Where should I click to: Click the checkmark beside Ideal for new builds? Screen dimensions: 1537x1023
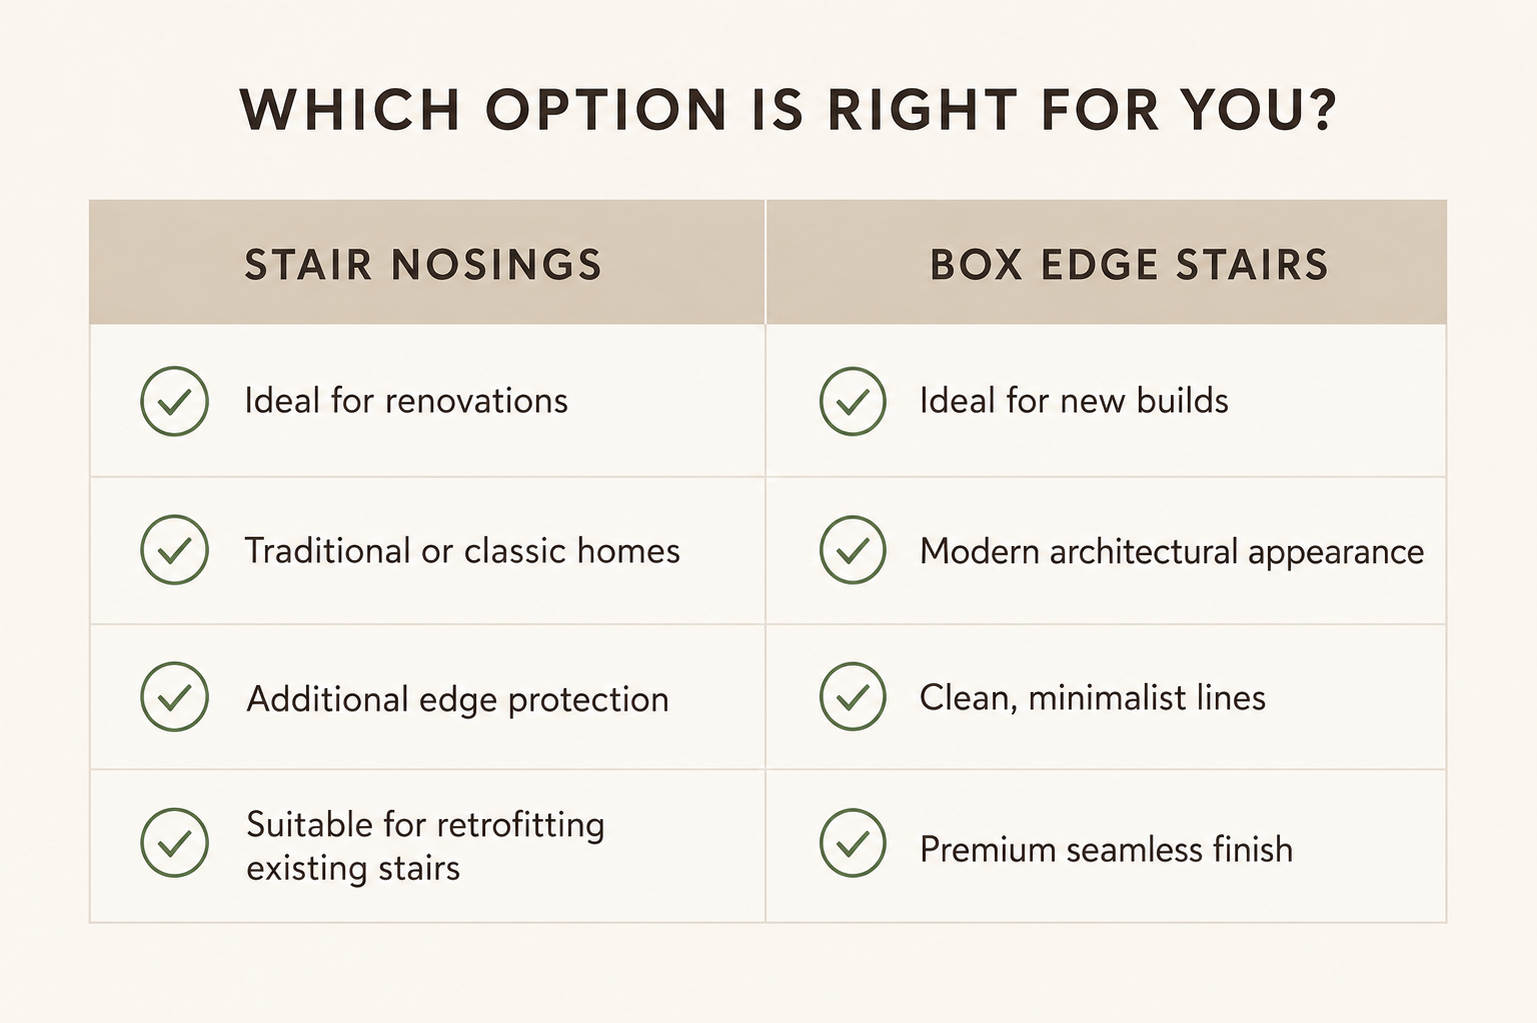(852, 401)
